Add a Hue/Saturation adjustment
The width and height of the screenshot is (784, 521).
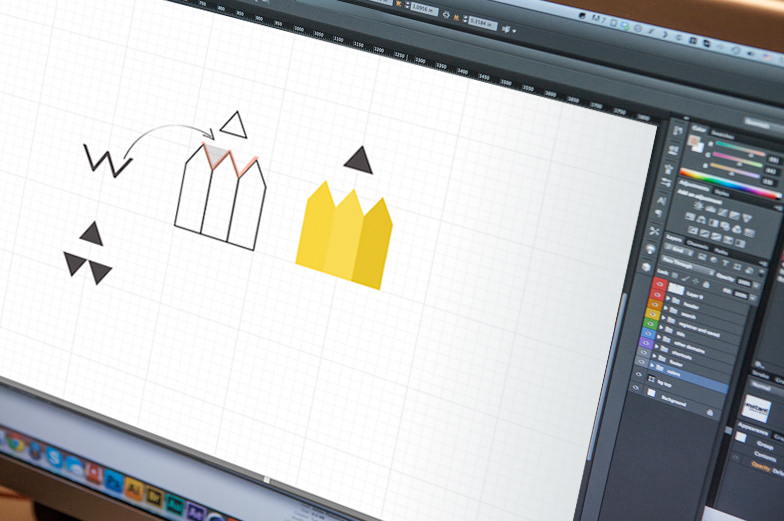(690, 216)
